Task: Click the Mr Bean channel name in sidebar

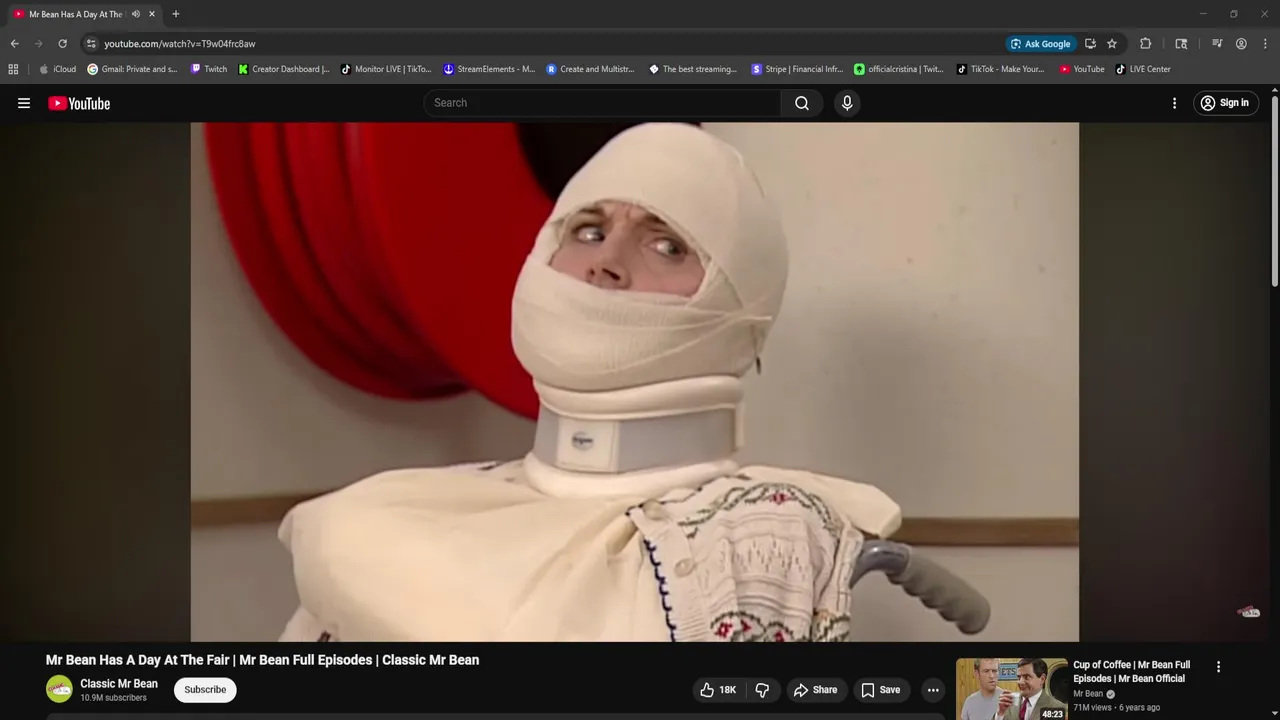Action: pyautogui.click(x=1088, y=694)
